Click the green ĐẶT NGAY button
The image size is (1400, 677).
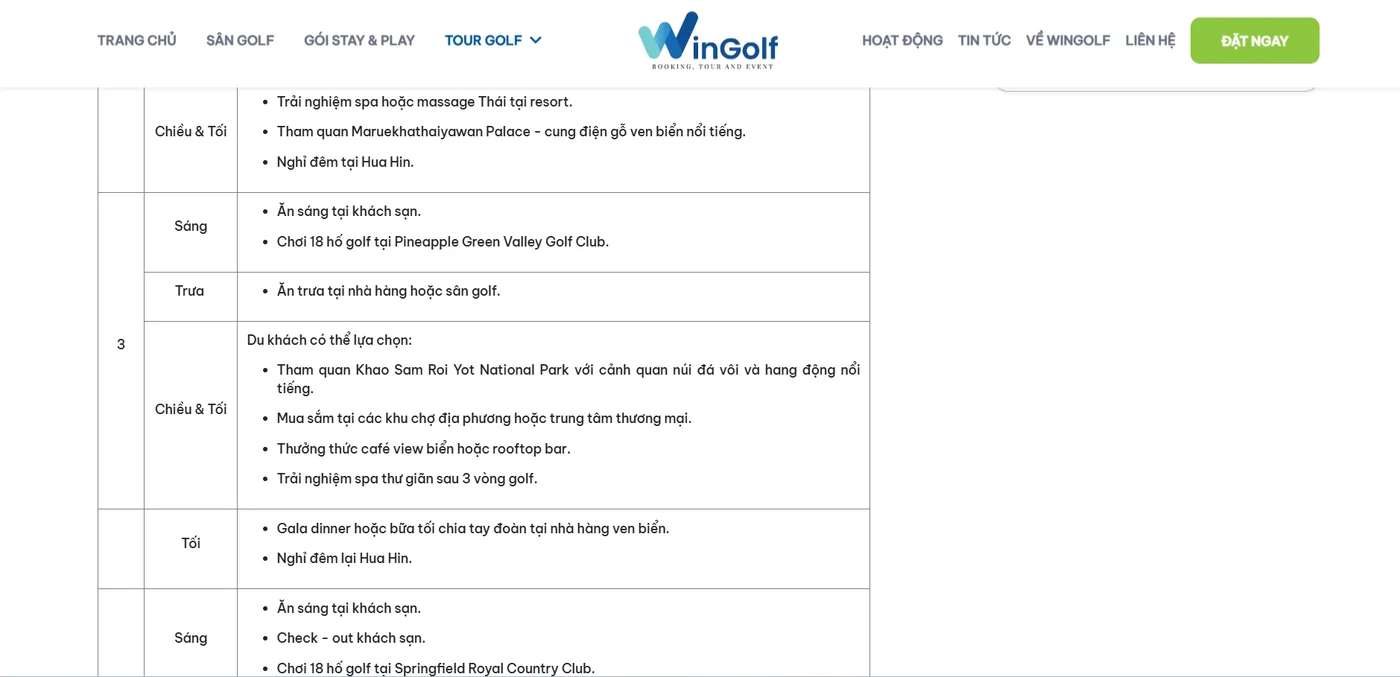click(1255, 41)
